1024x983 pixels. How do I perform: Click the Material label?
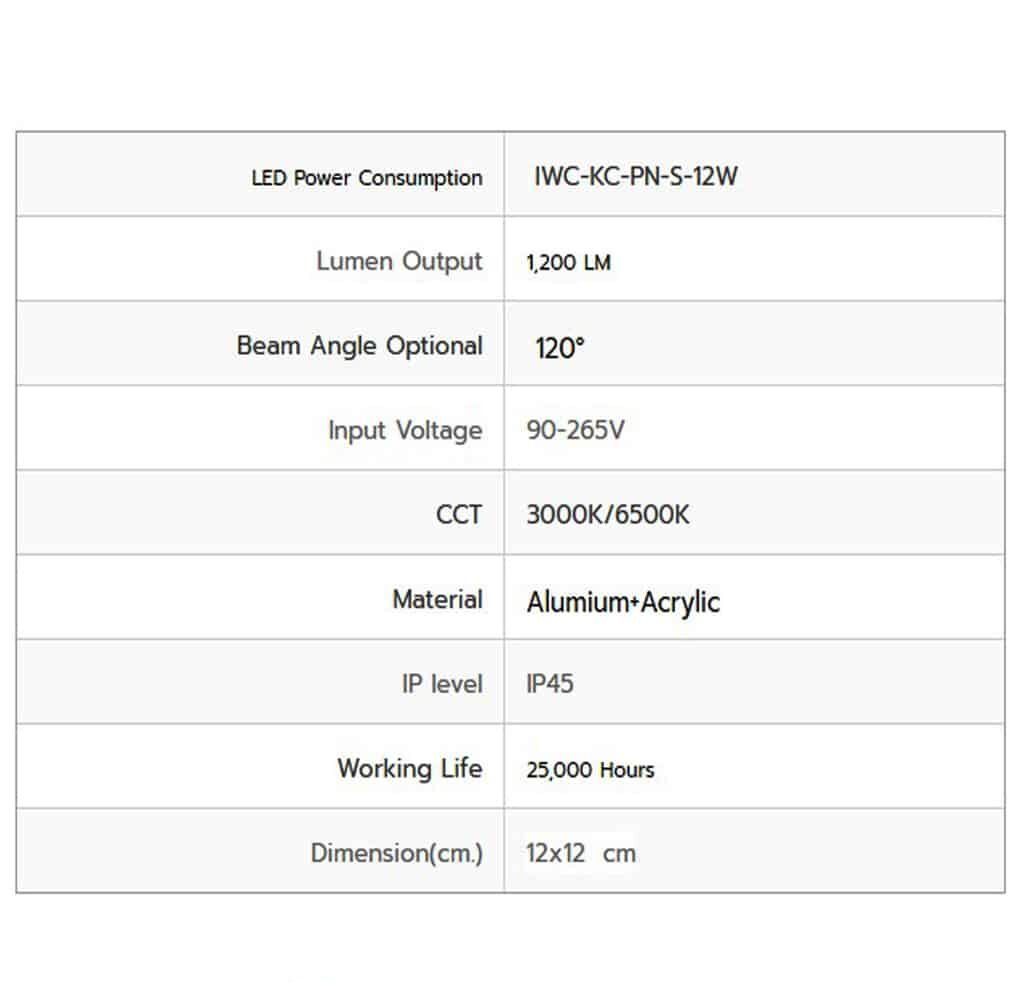(438, 600)
